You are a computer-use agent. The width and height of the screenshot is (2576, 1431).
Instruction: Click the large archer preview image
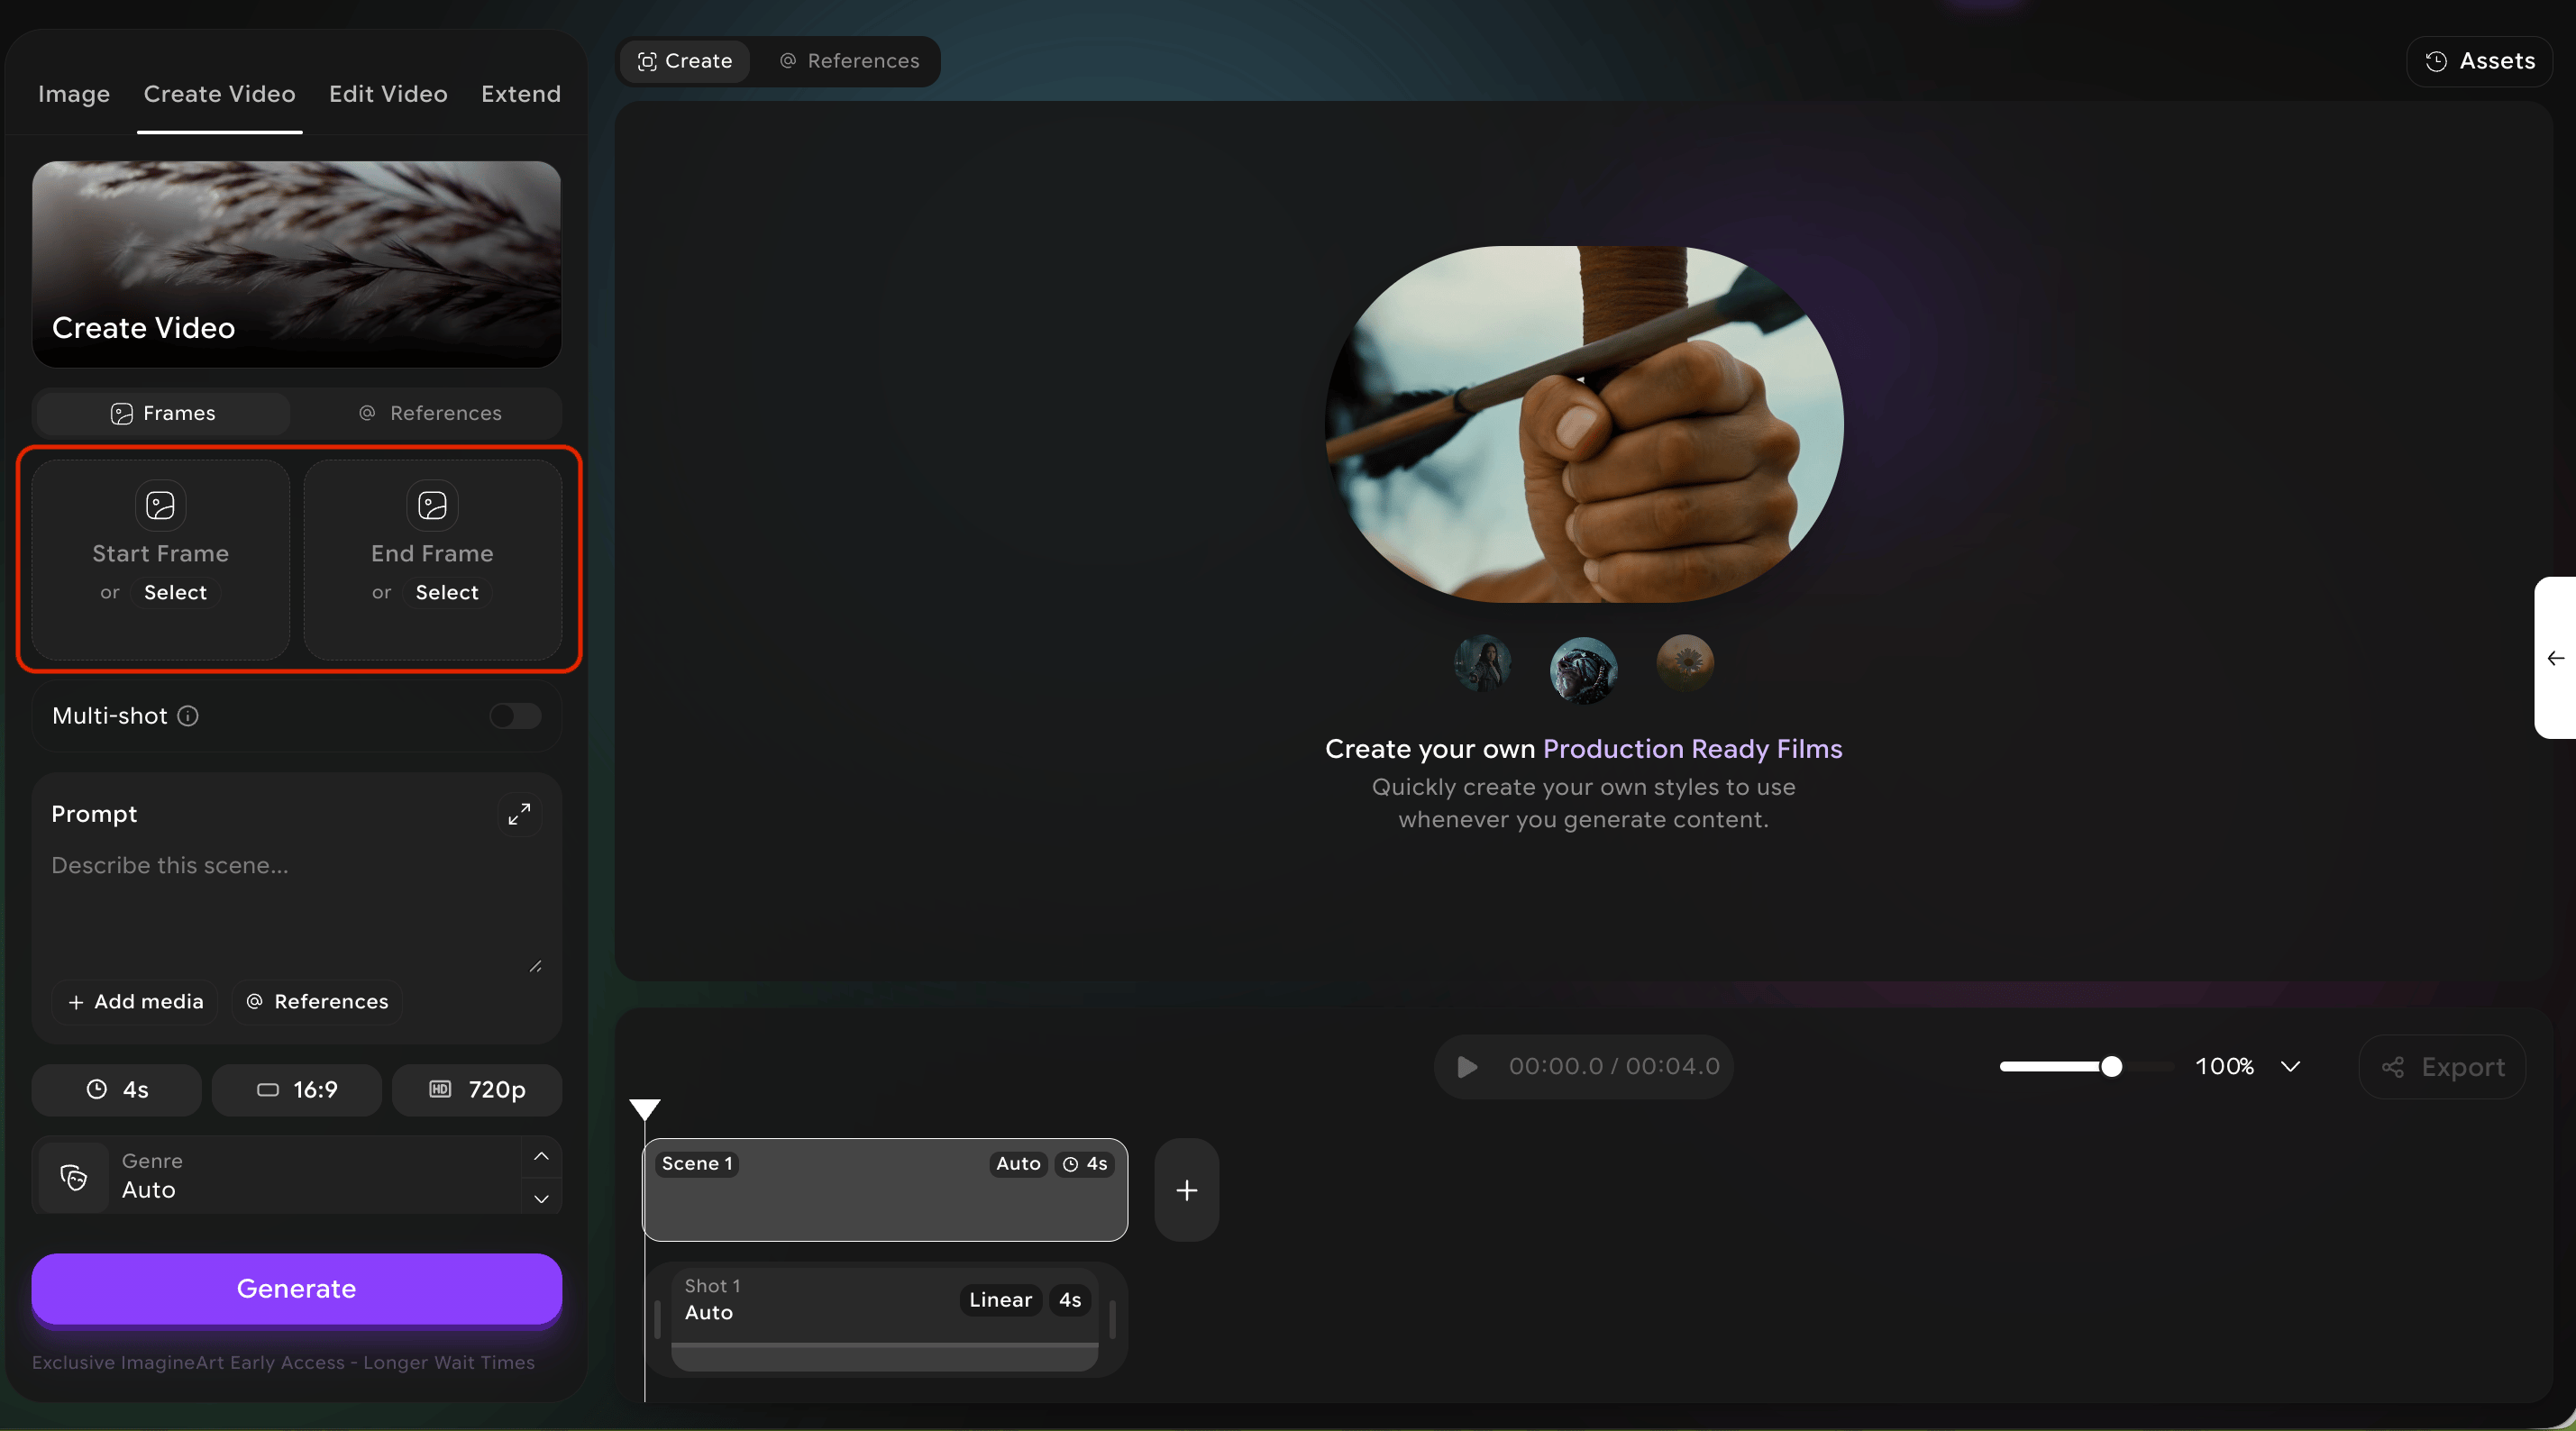1584,424
